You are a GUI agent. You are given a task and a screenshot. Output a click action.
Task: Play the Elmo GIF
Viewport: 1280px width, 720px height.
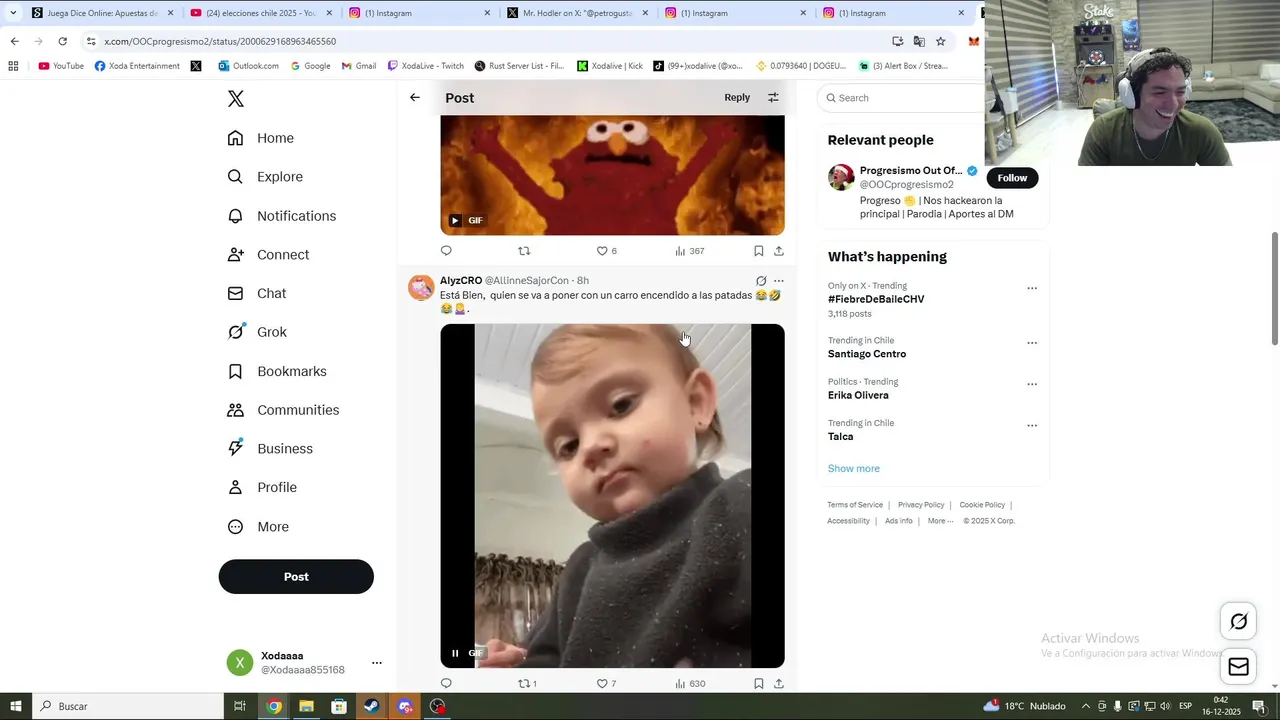click(x=455, y=220)
